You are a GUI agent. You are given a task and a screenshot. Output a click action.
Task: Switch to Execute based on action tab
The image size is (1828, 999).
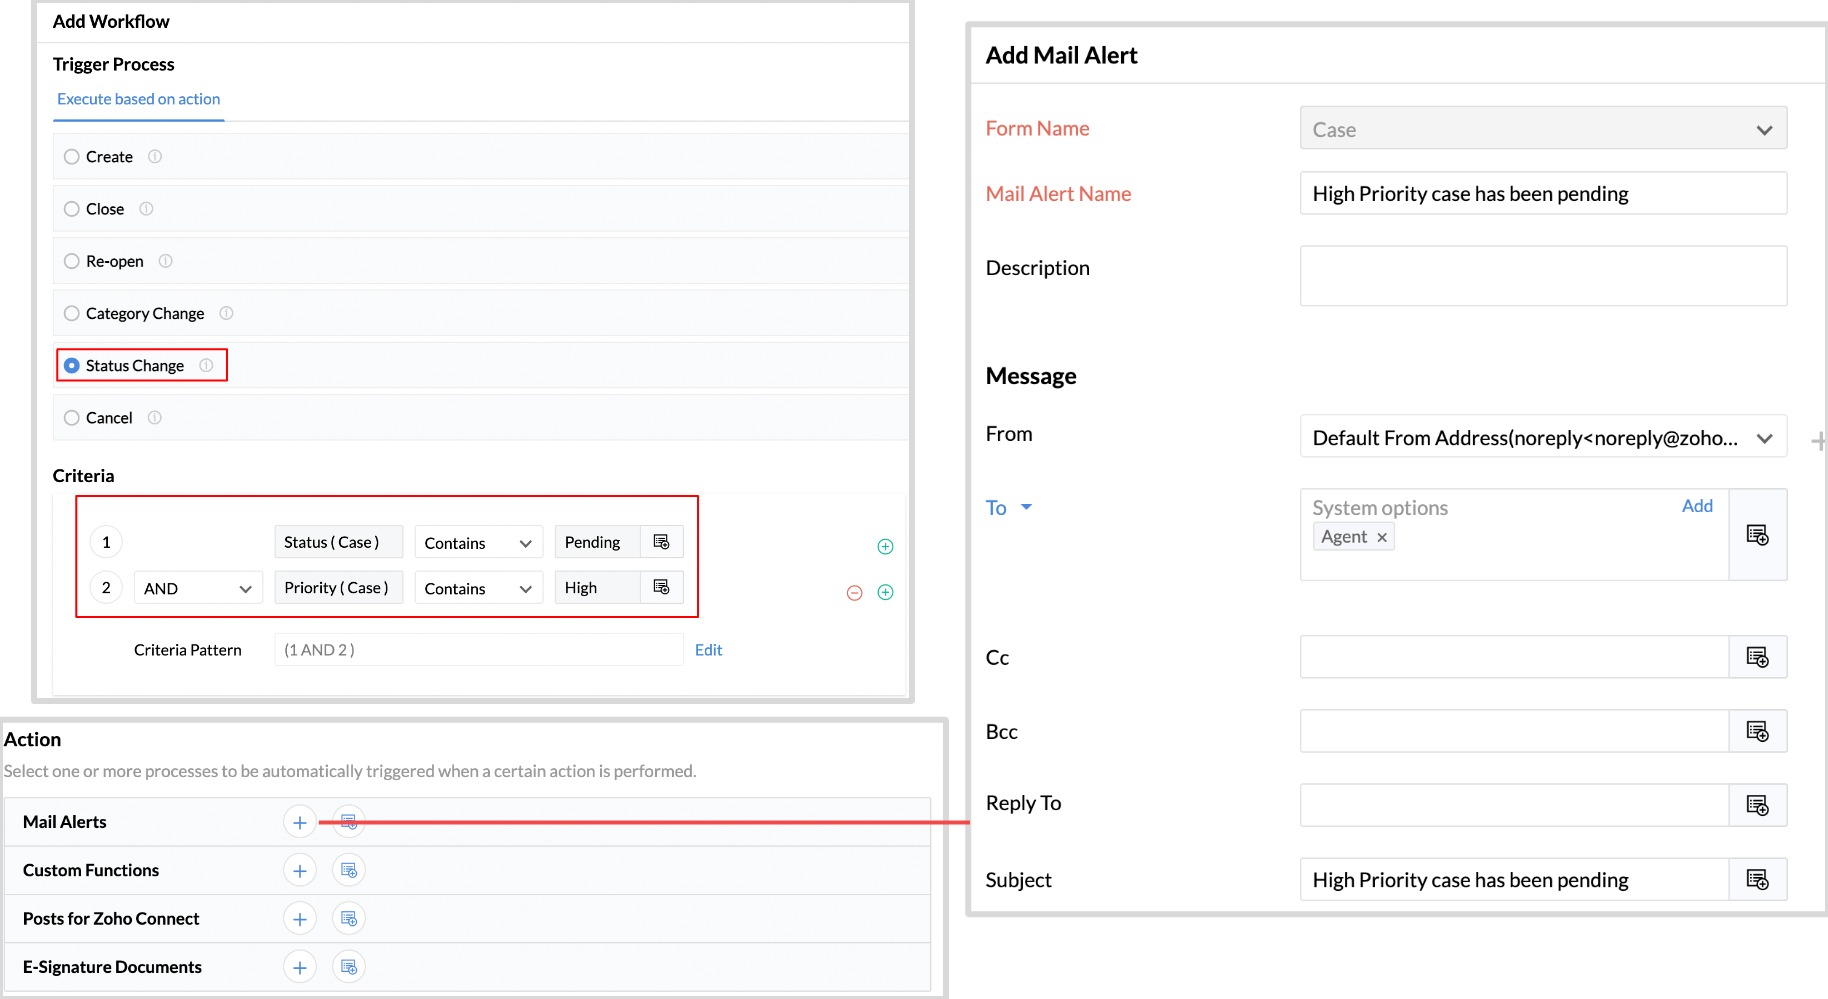coord(138,99)
